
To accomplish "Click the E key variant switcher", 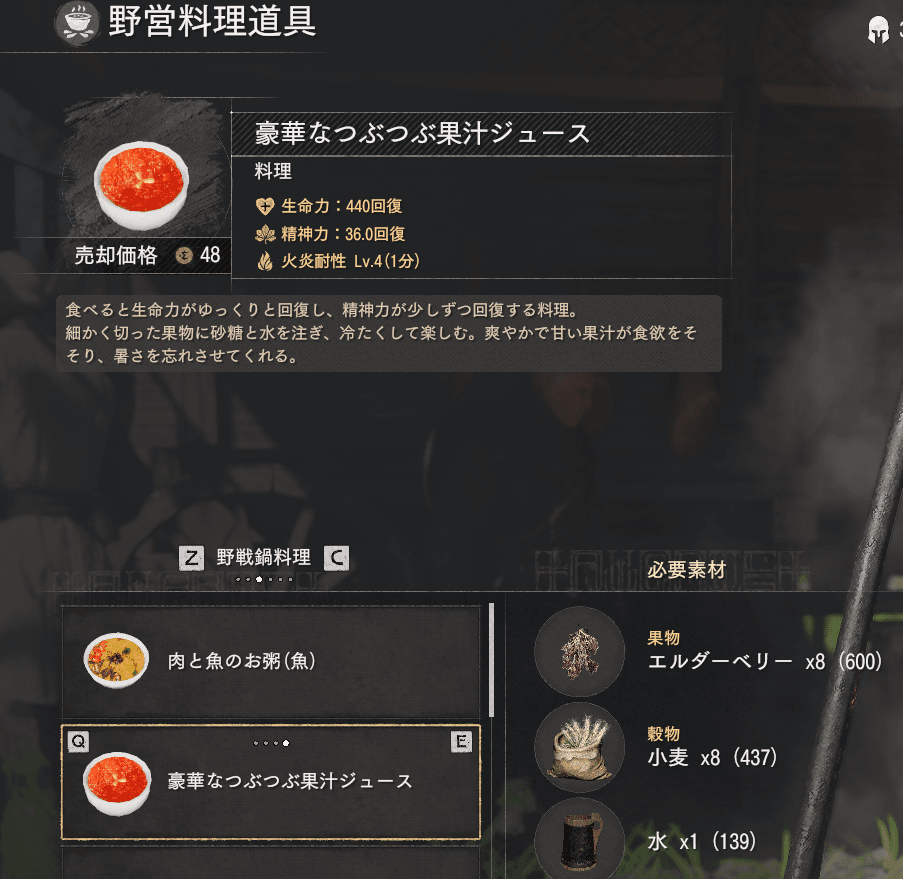I will [461, 742].
